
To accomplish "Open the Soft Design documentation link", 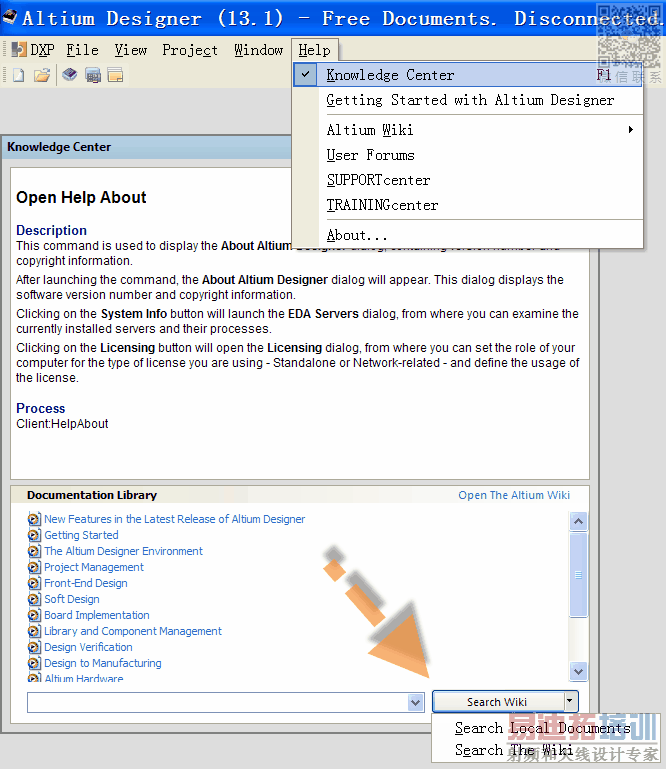I will [x=72, y=599].
